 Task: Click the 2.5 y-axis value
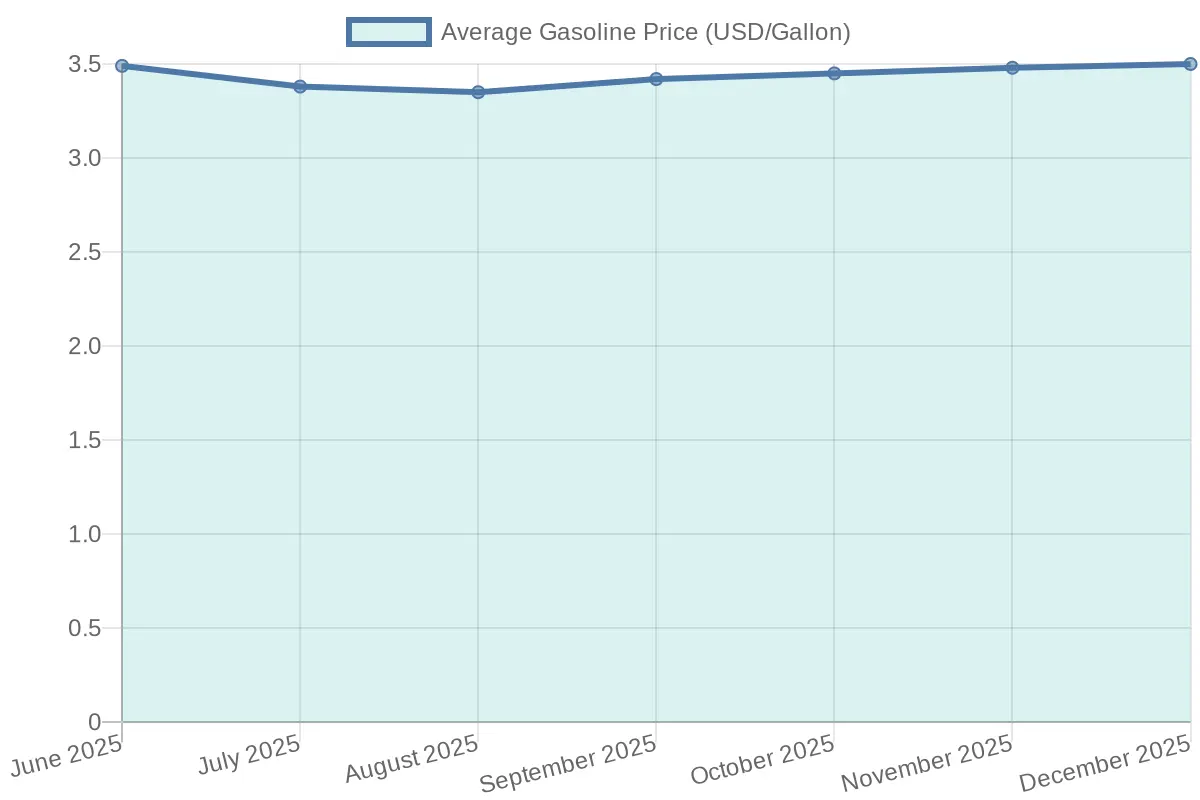(84, 252)
